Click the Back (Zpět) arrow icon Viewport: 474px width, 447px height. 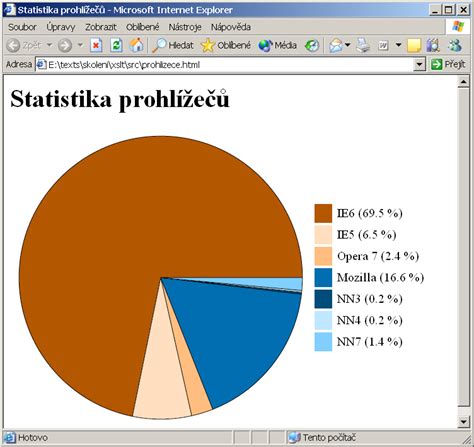tap(13, 45)
